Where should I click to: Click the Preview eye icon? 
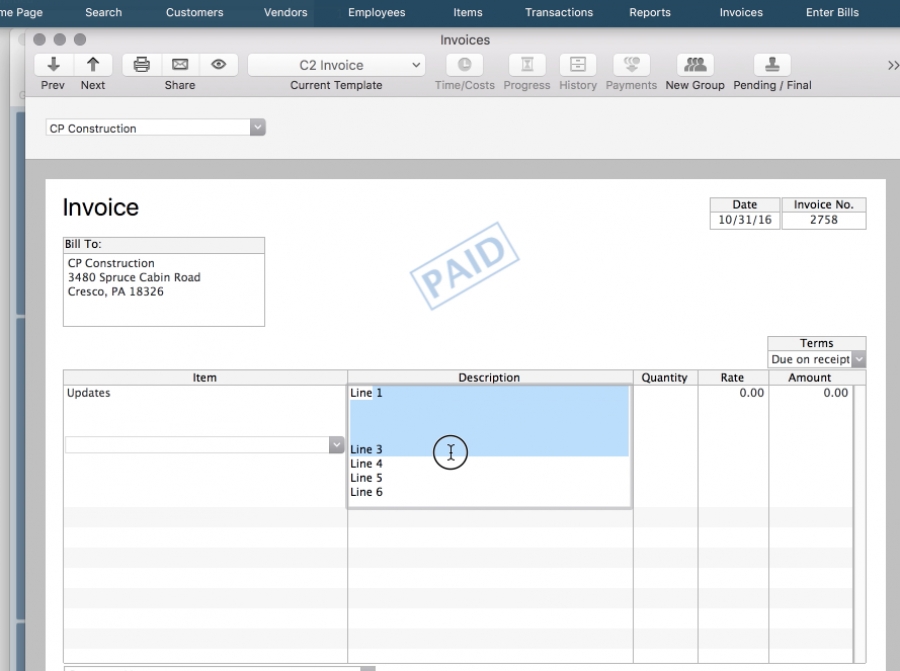pos(218,63)
